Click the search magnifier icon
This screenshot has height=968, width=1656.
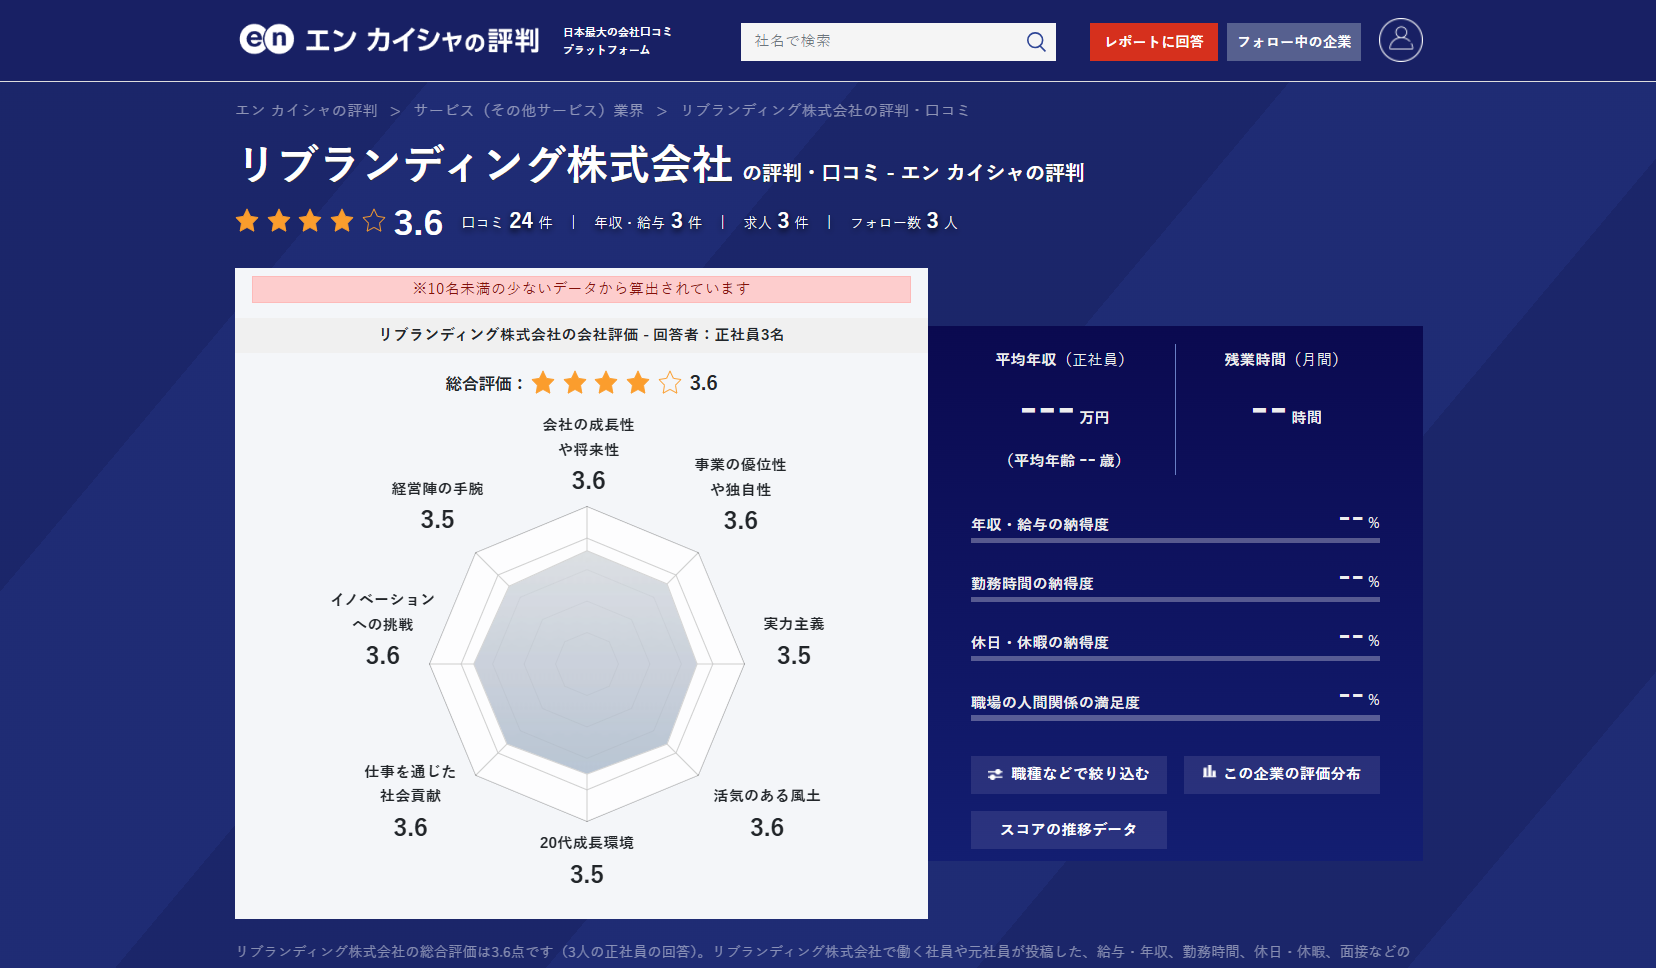pyautogui.click(x=1036, y=42)
